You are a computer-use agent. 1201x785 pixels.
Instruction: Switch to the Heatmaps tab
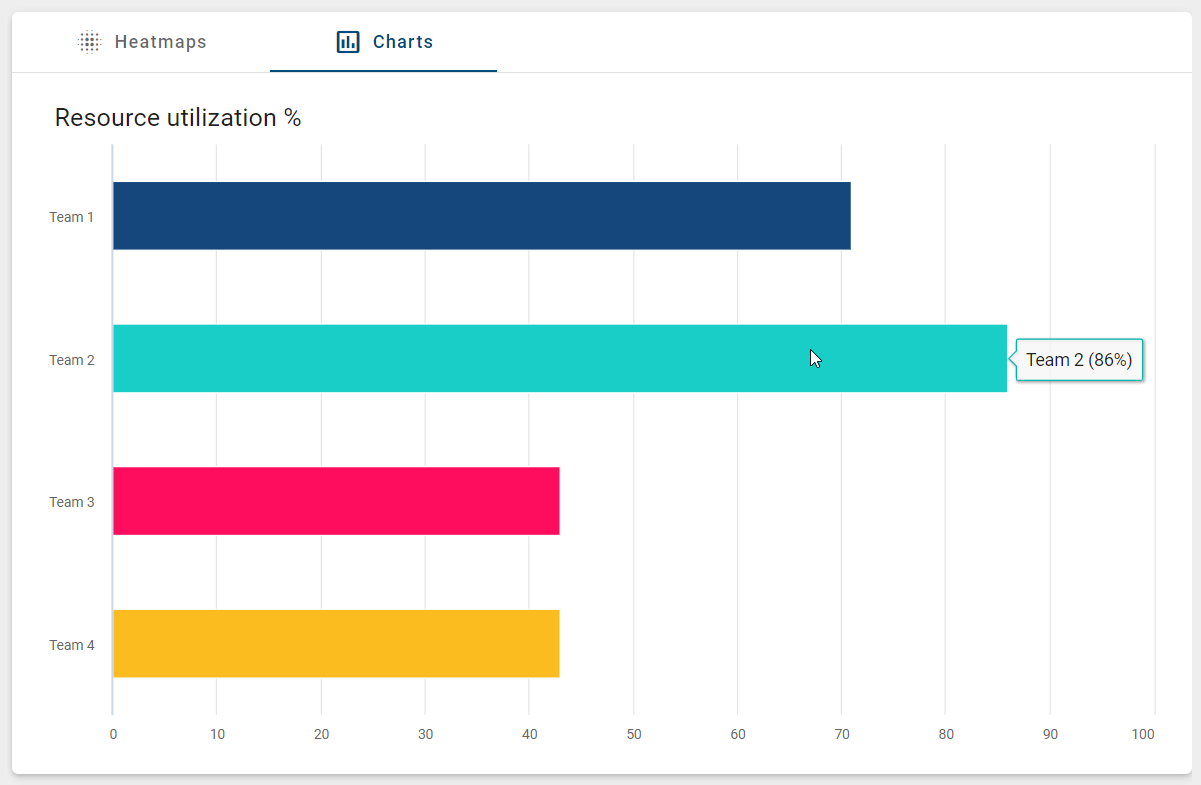[160, 42]
